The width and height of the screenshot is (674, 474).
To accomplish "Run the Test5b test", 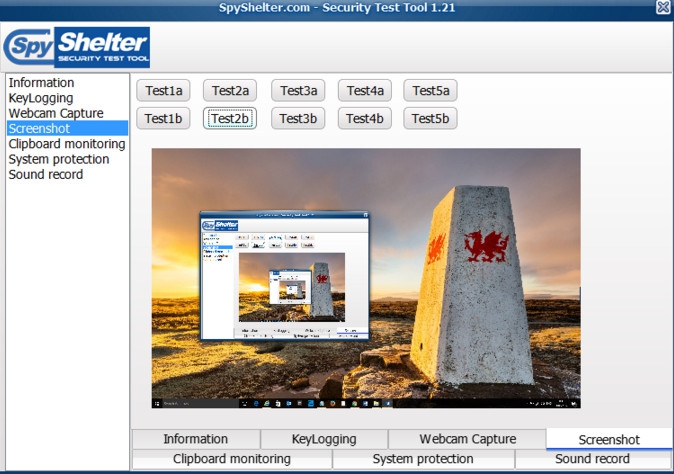I will click(430, 118).
